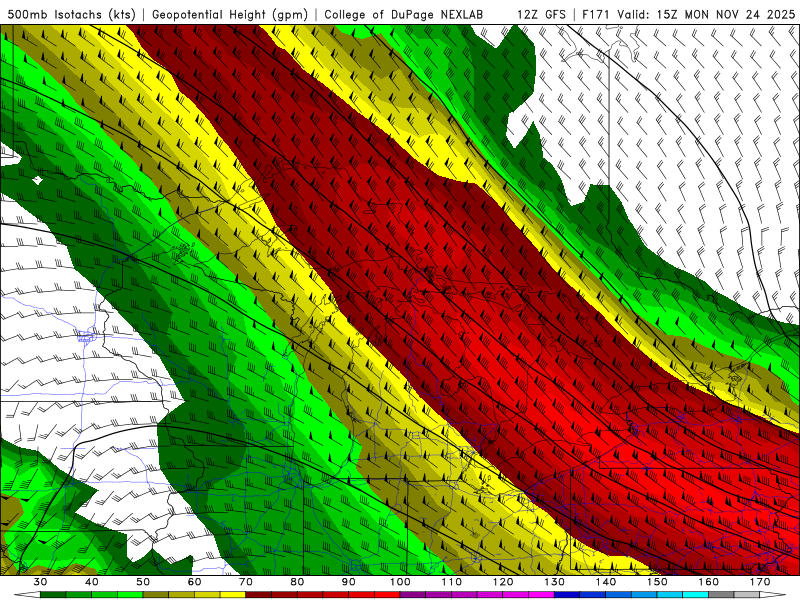Click the cyan legend swatch ending at 160
800x600 pixels.
(695, 594)
